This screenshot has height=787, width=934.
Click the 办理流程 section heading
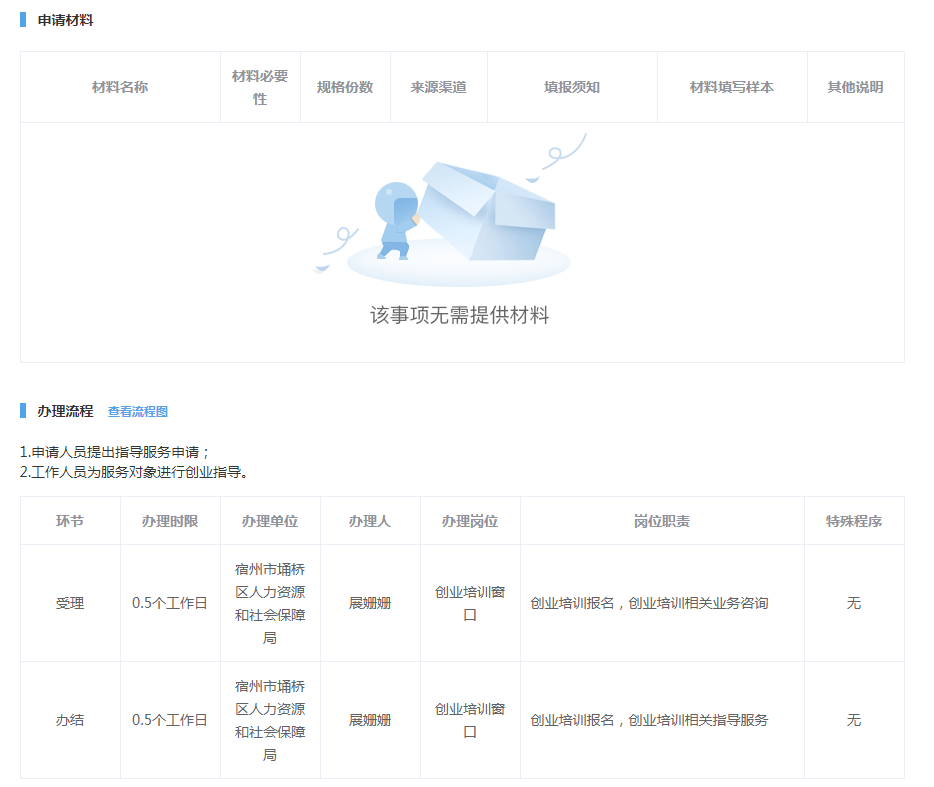pyautogui.click(x=65, y=411)
